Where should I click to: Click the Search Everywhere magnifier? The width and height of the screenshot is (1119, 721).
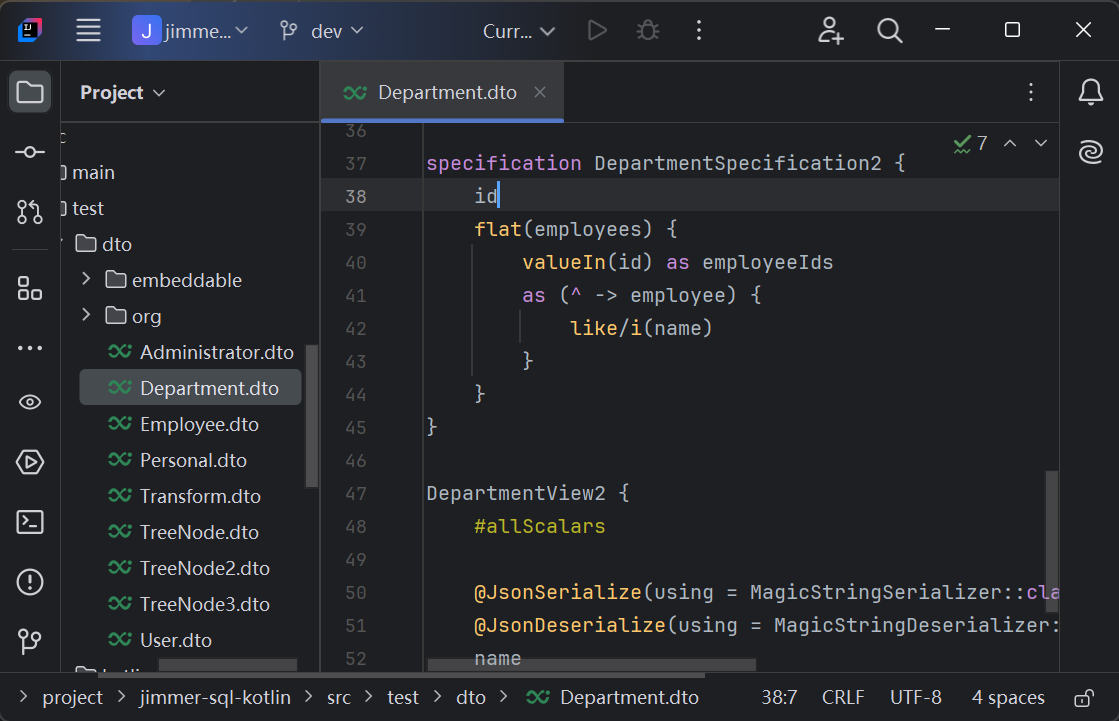pos(889,30)
